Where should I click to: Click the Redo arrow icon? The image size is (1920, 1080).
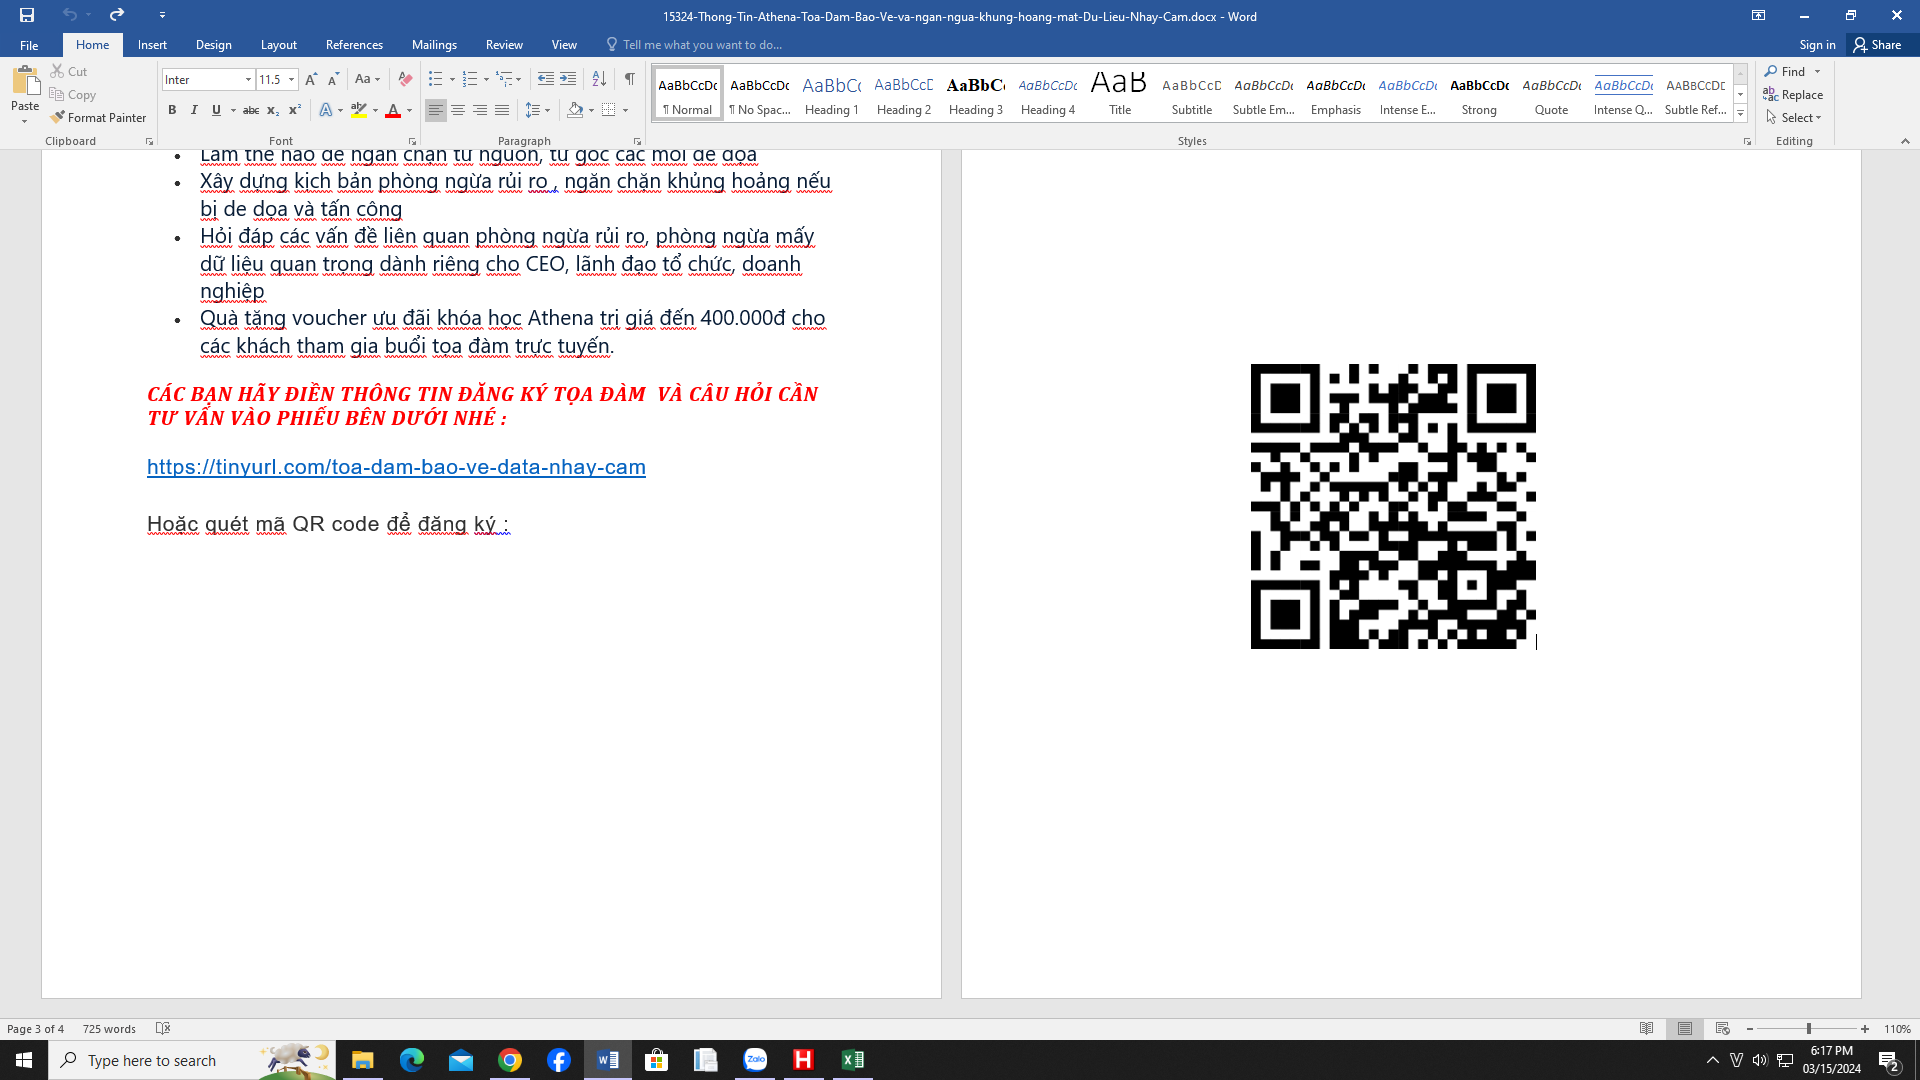(x=117, y=15)
